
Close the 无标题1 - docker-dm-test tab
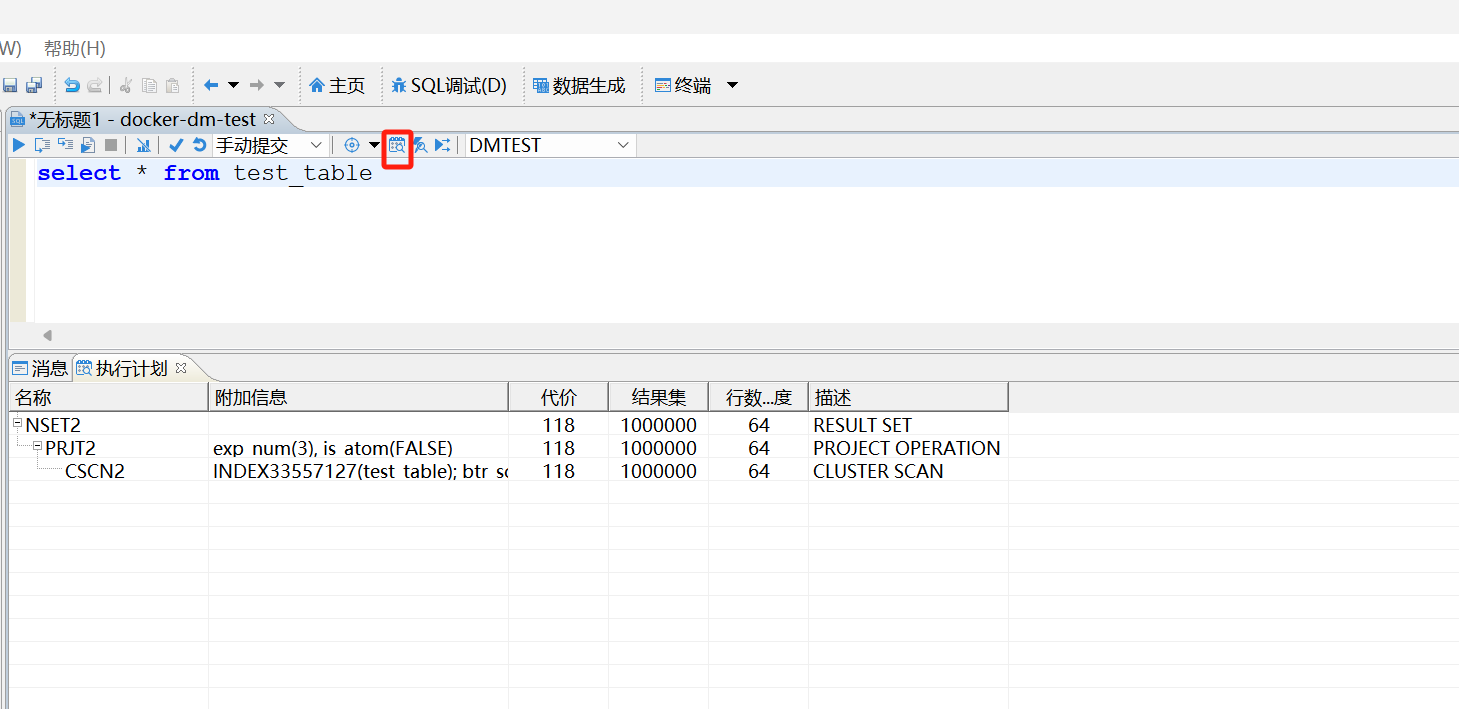268,119
